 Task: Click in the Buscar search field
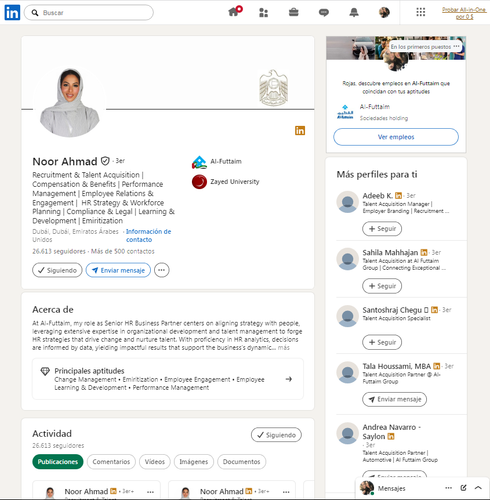[x=89, y=13]
